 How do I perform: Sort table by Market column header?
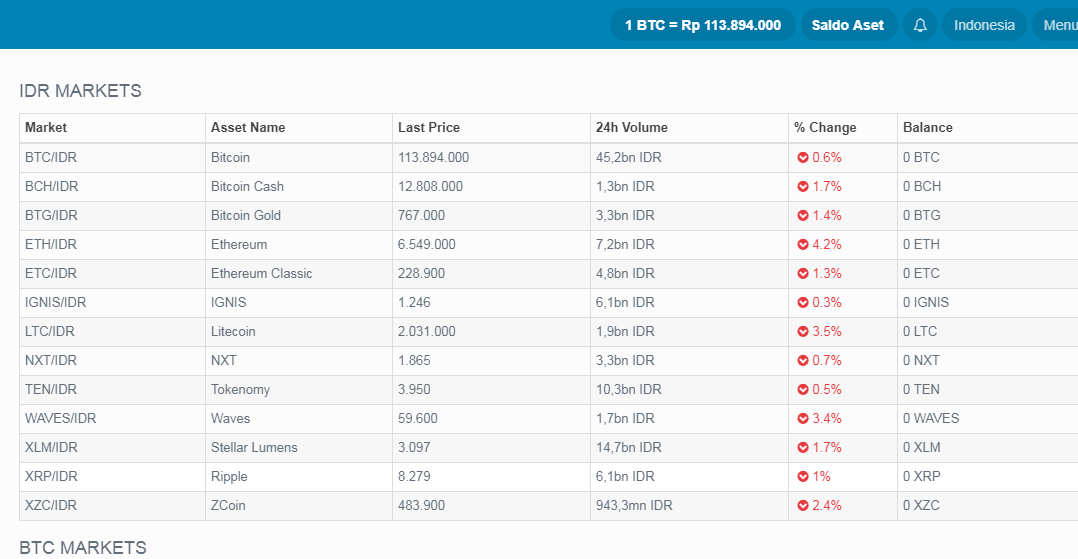pos(46,128)
